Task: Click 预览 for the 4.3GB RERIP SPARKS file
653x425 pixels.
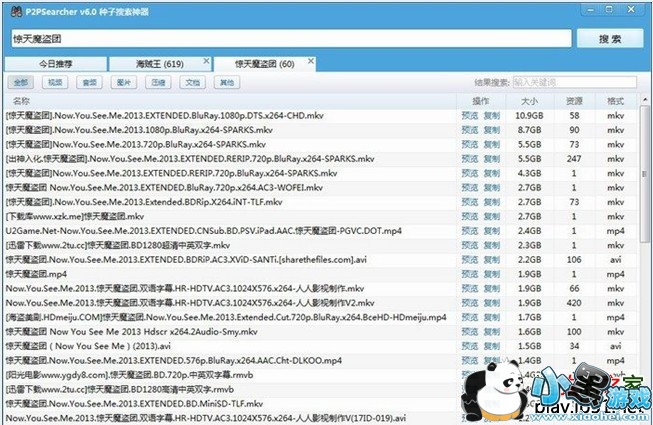Action: coord(470,174)
